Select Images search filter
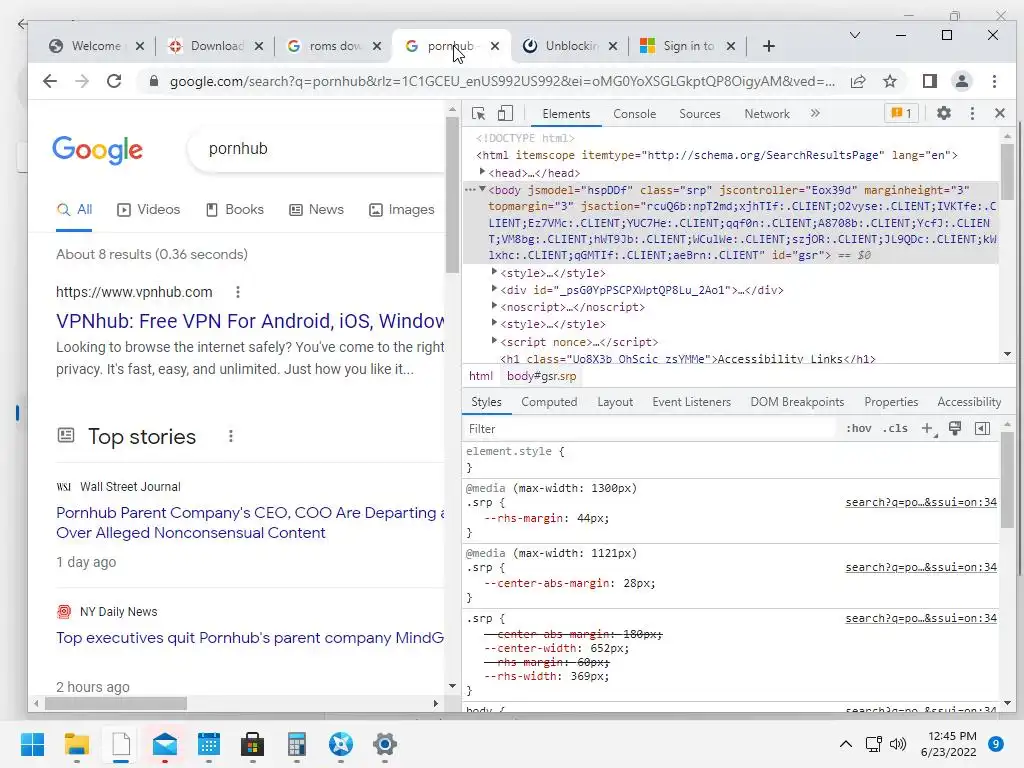 pos(402,210)
